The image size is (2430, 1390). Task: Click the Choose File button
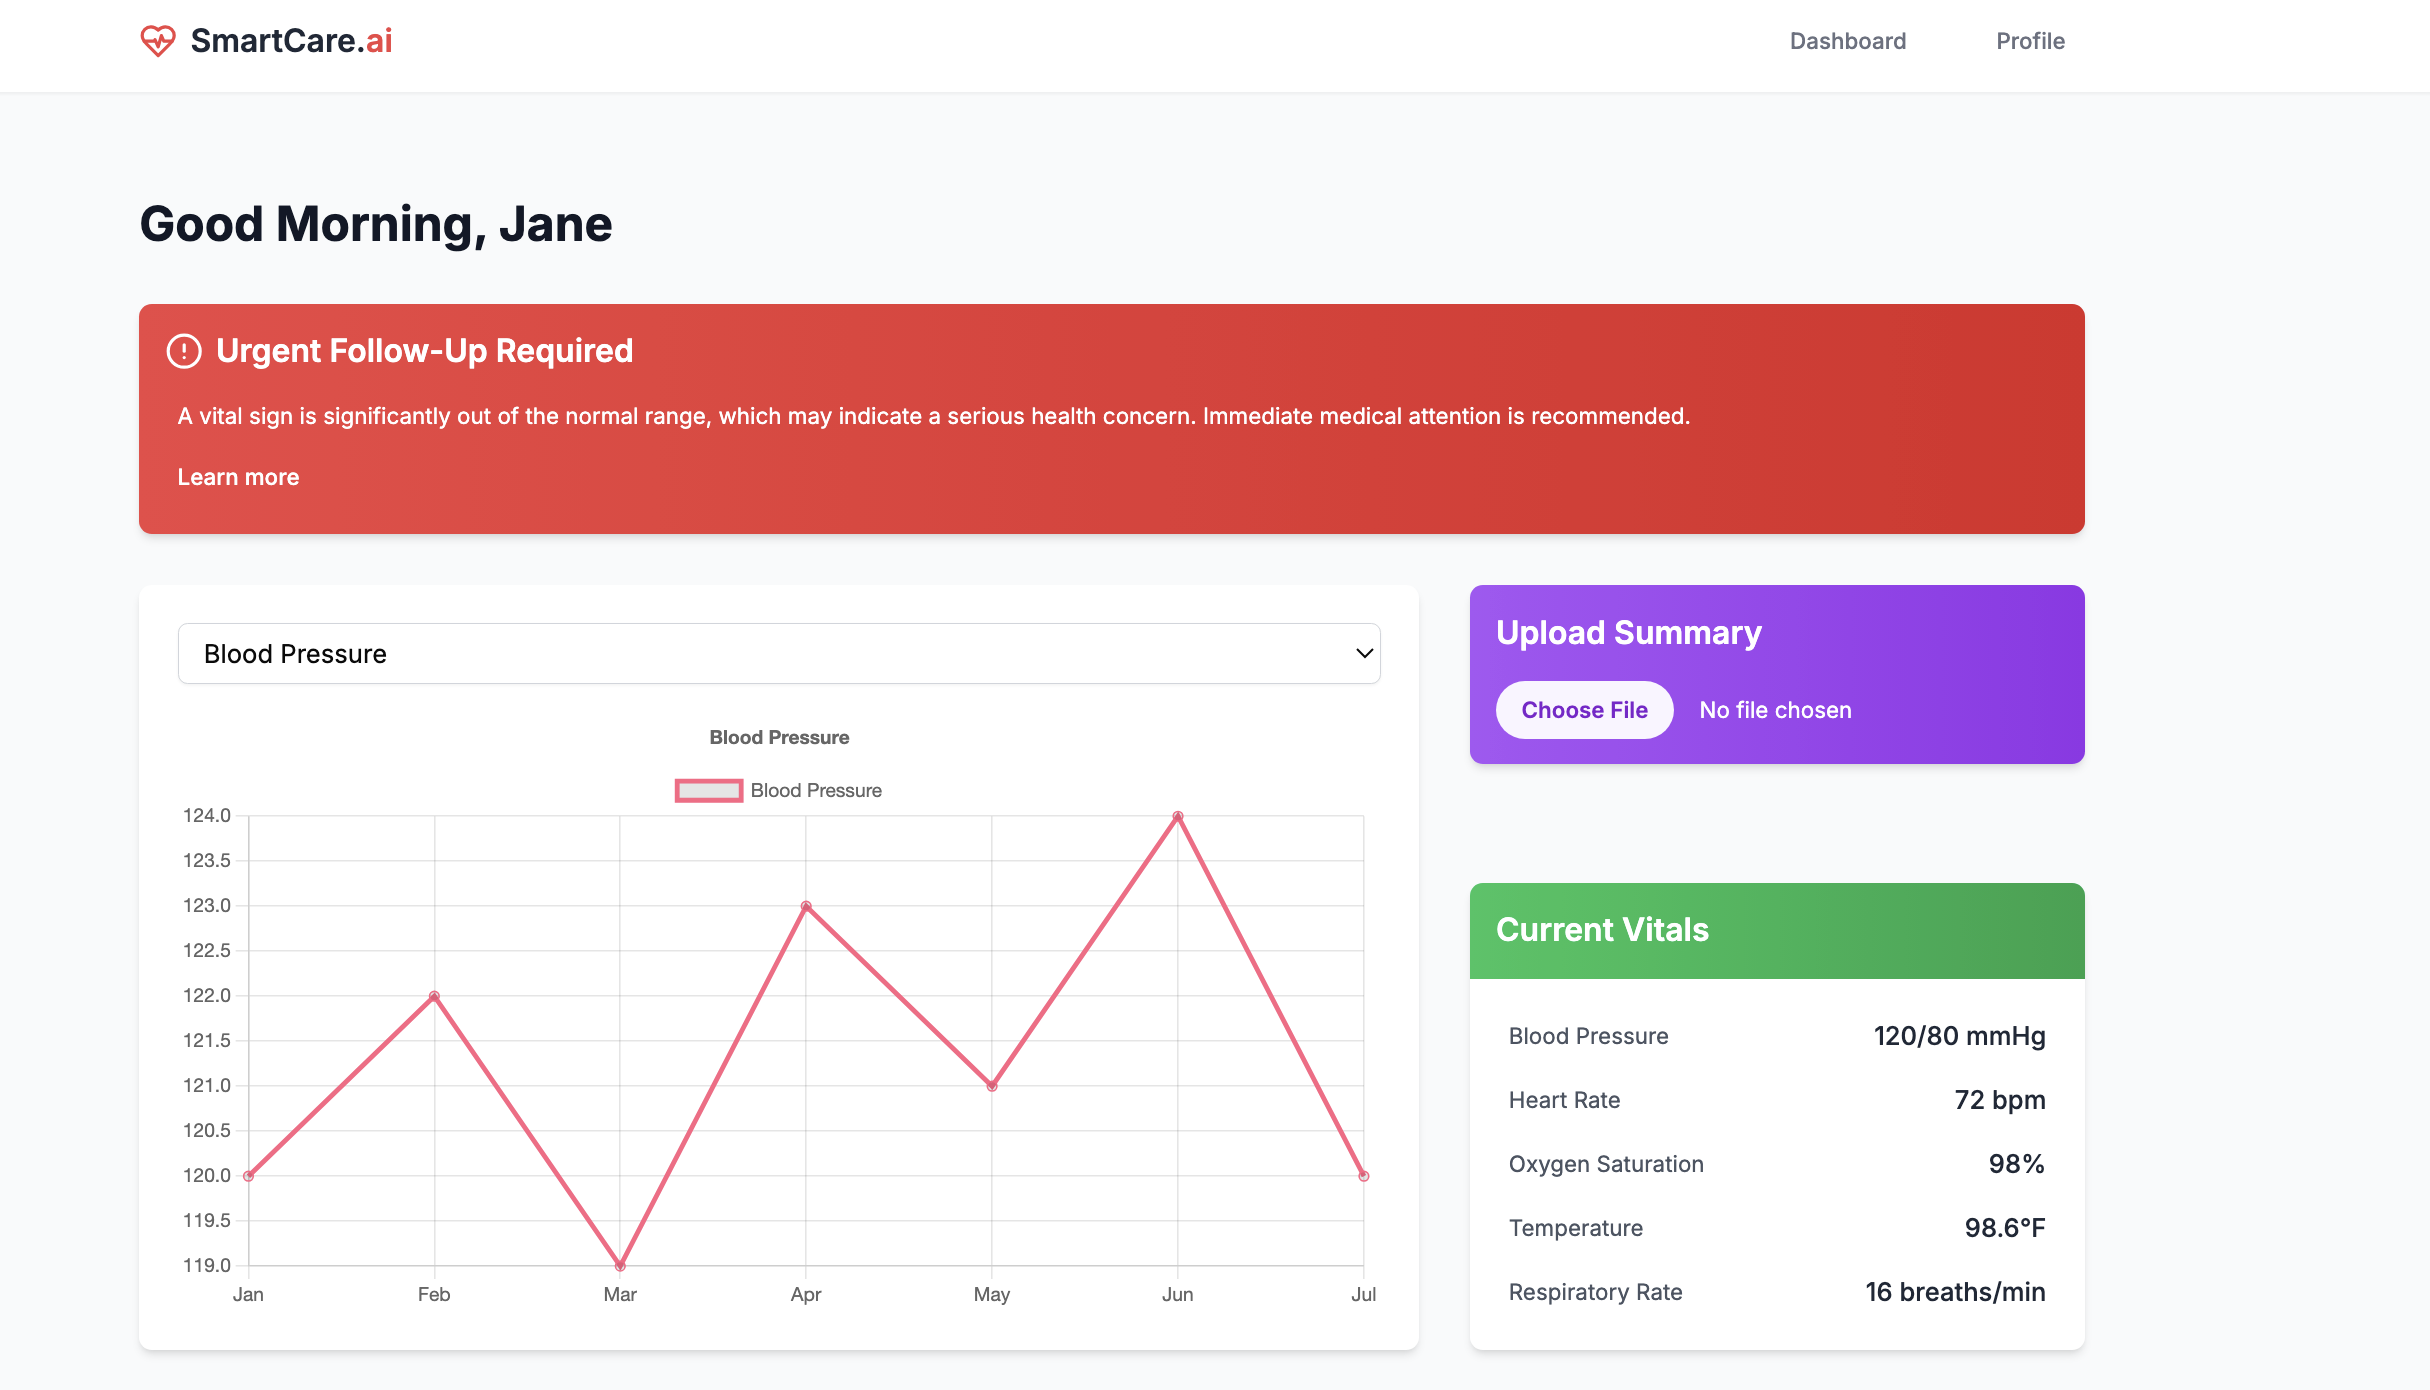pyautogui.click(x=1584, y=710)
